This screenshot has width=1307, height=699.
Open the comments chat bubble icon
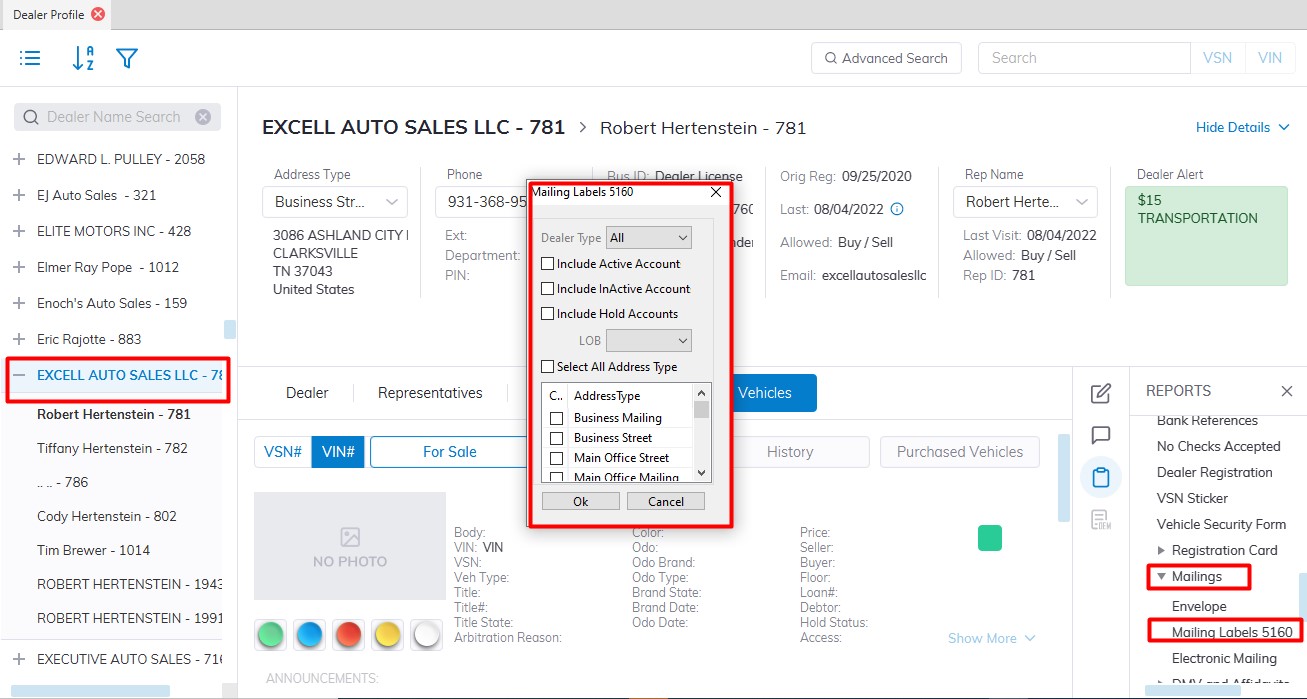coord(1100,435)
